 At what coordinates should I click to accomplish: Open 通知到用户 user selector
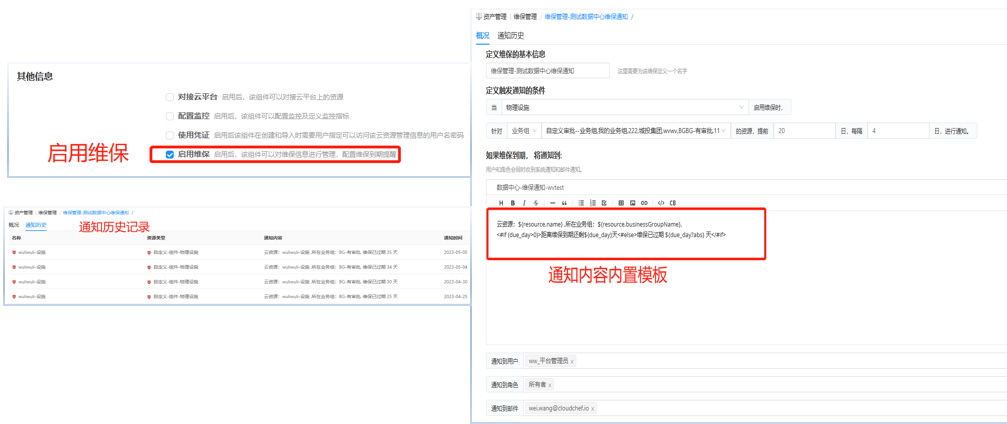(766, 362)
